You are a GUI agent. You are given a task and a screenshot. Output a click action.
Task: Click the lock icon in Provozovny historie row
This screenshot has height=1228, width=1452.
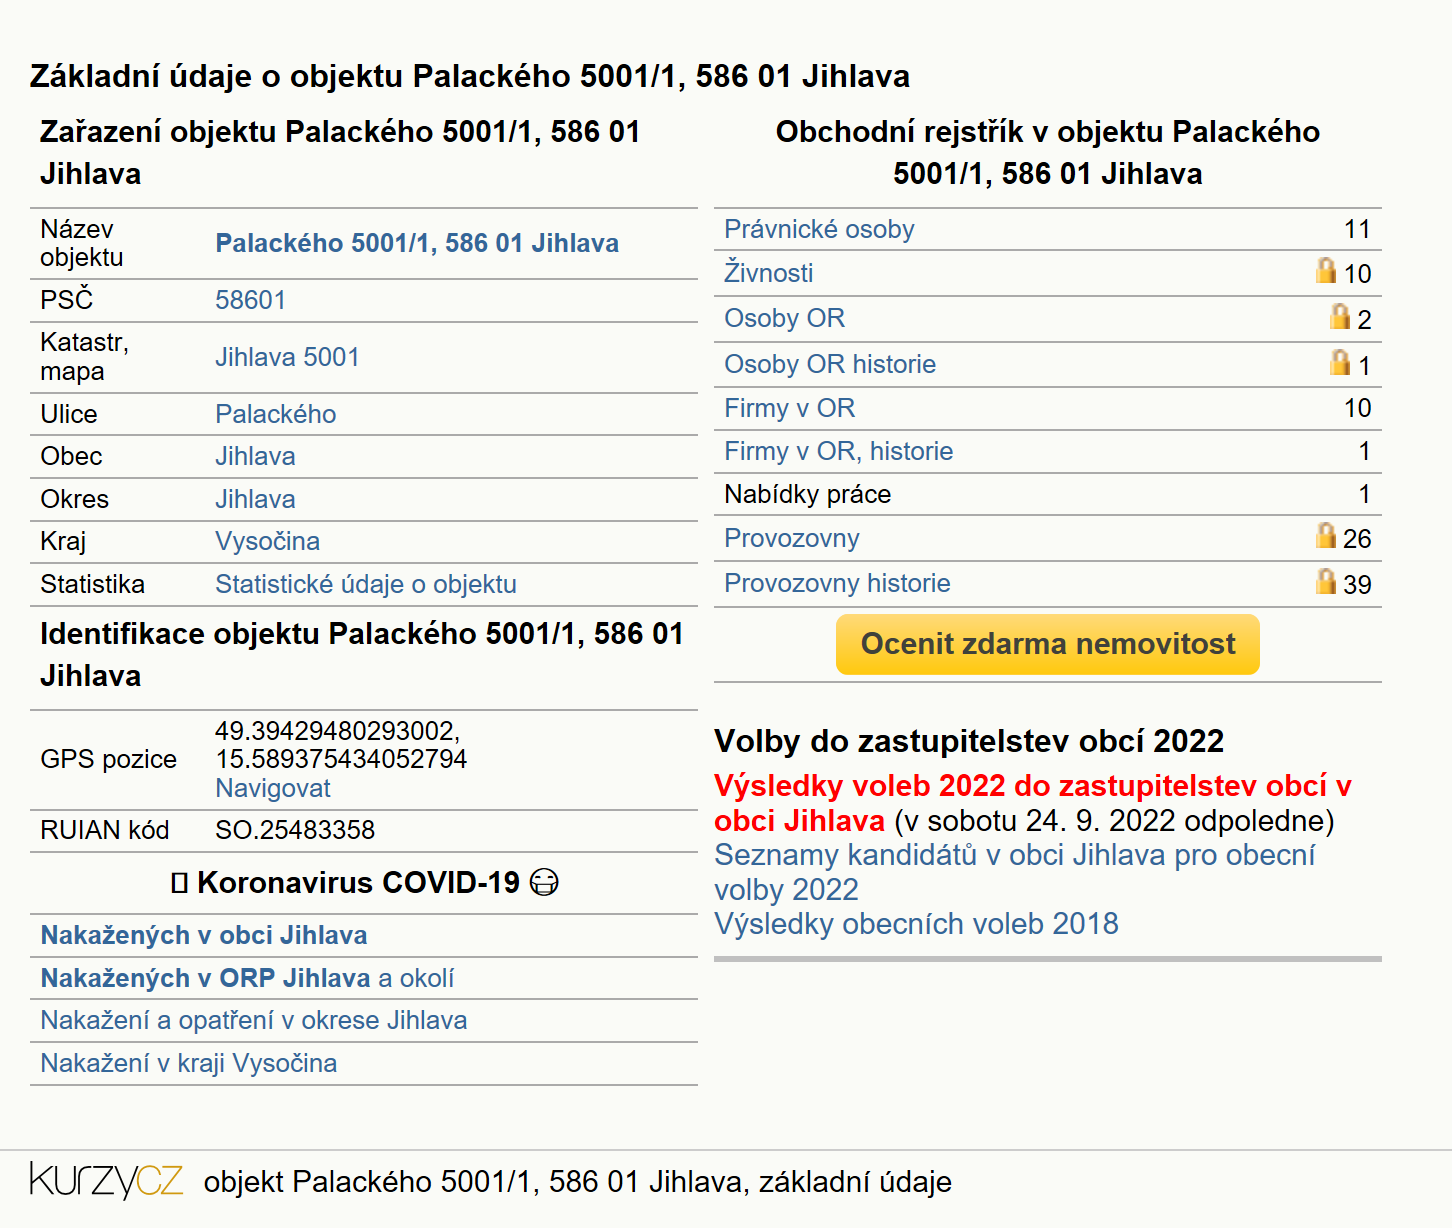coord(1326,582)
